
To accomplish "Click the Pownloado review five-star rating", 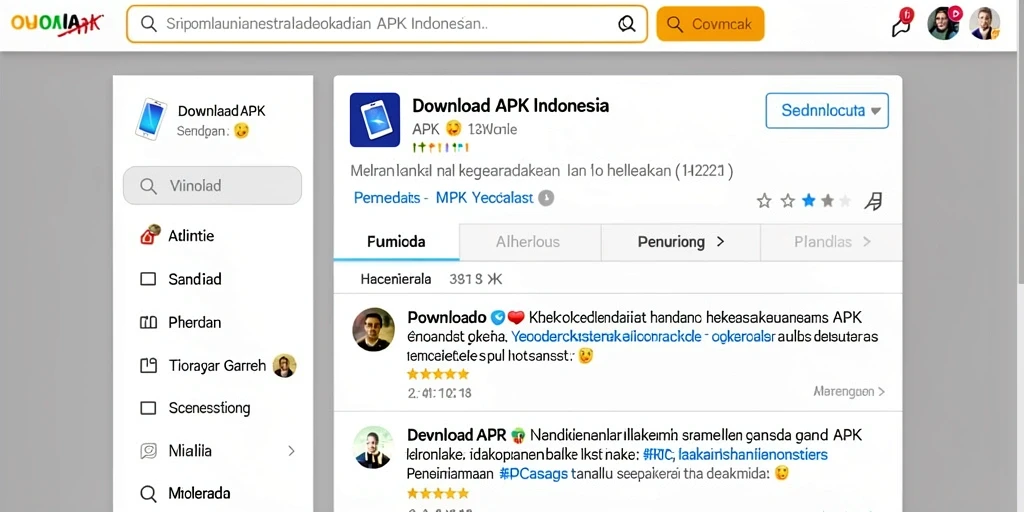I will 438,374.
